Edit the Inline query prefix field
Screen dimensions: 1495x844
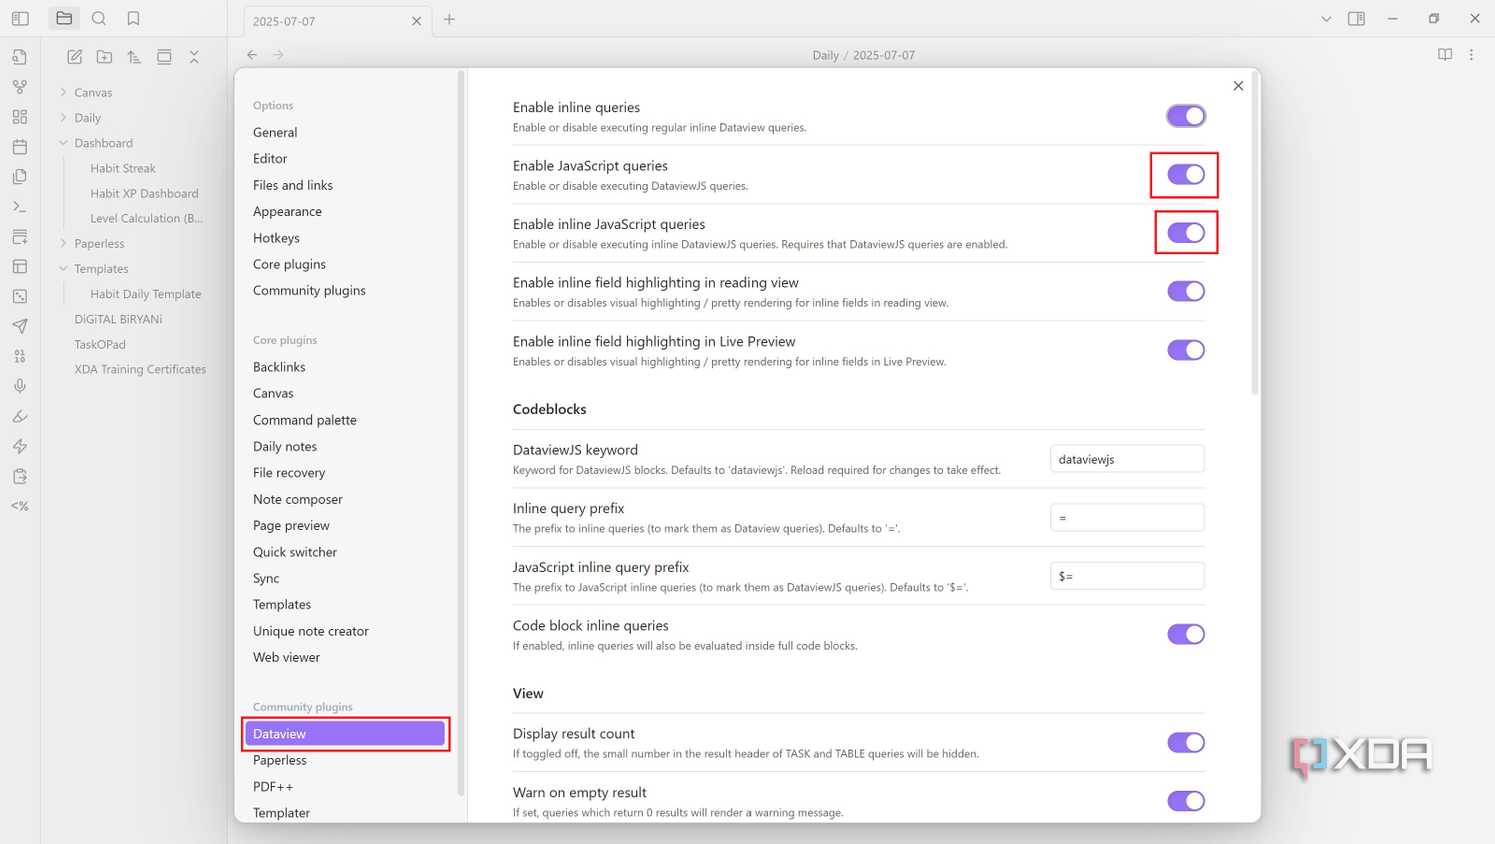click(1127, 517)
